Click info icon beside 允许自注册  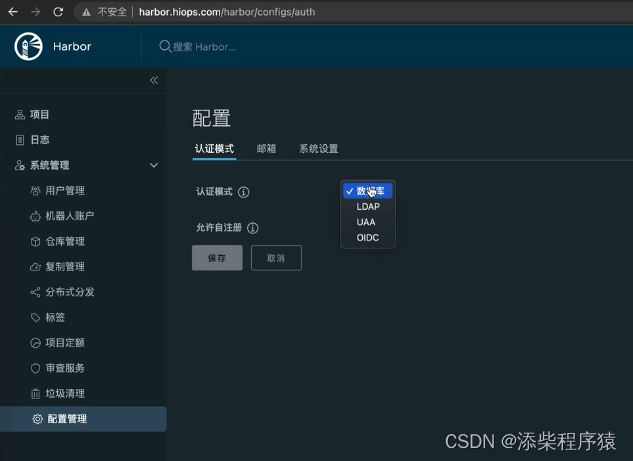pos(253,228)
